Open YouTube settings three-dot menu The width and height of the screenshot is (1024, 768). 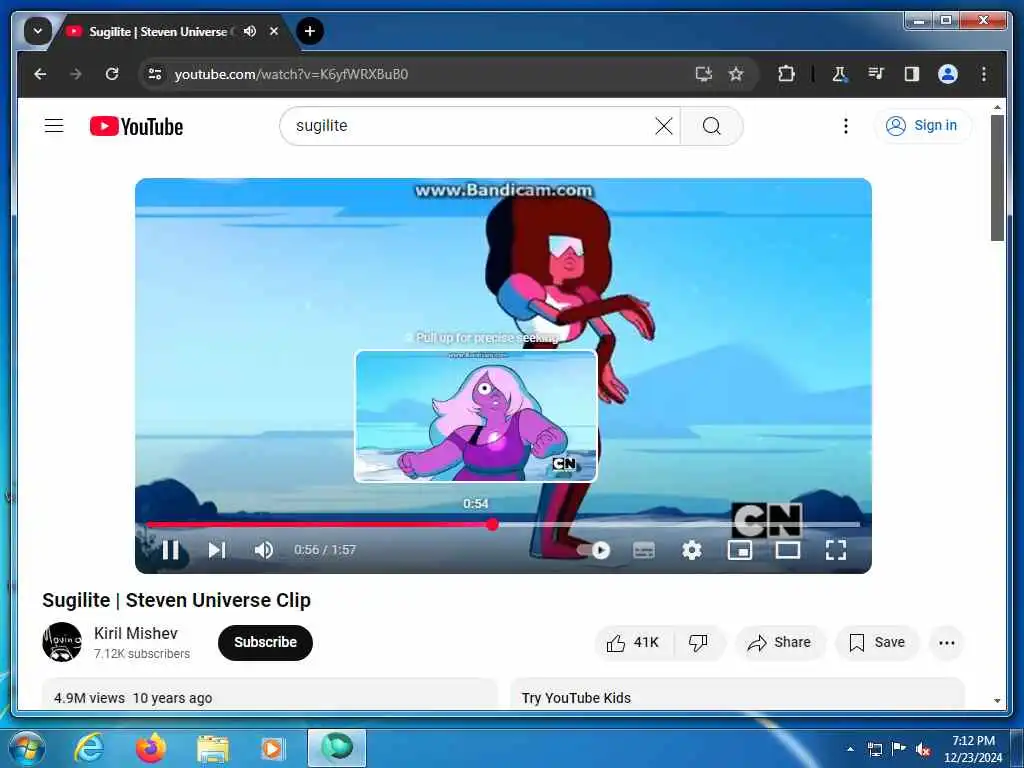[x=846, y=126]
